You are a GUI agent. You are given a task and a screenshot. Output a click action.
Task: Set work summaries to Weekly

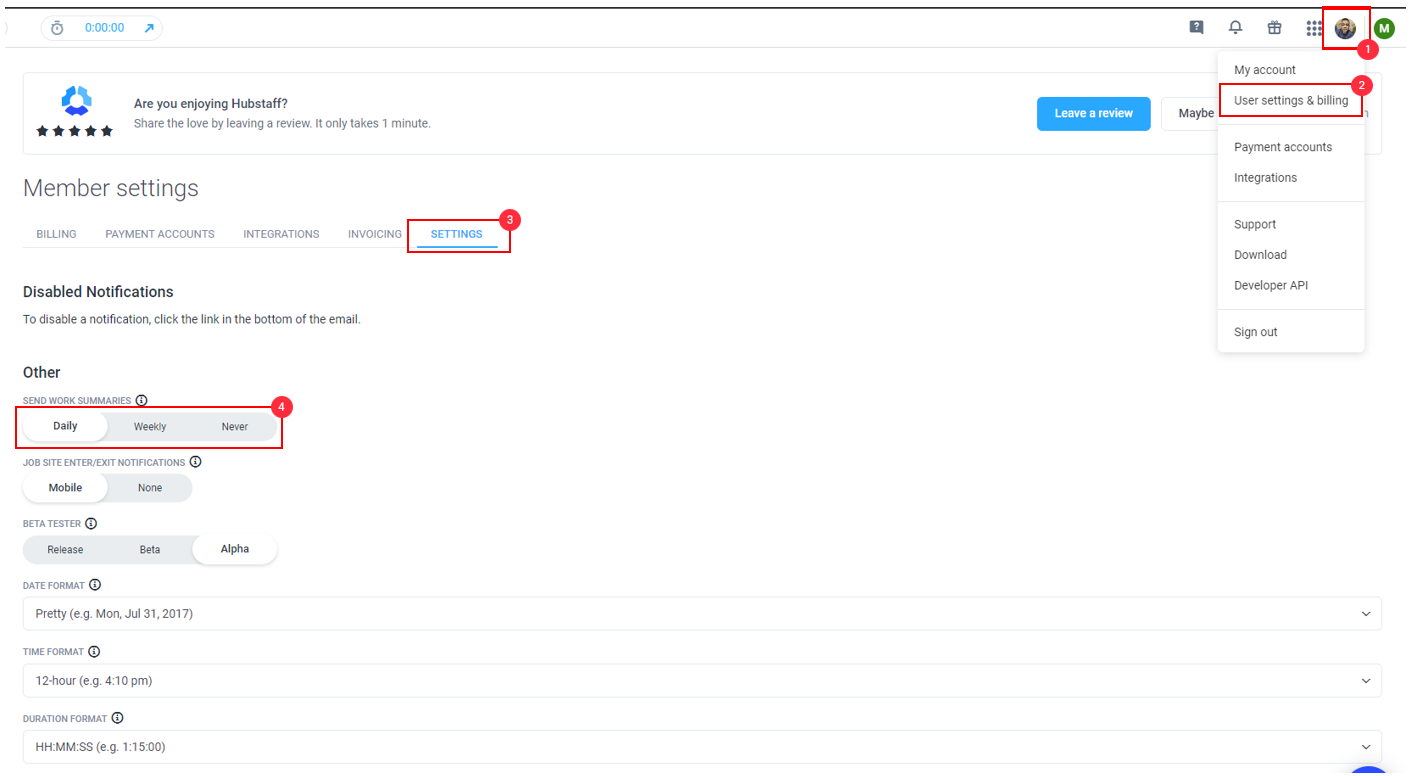pyautogui.click(x=150, y=427)
